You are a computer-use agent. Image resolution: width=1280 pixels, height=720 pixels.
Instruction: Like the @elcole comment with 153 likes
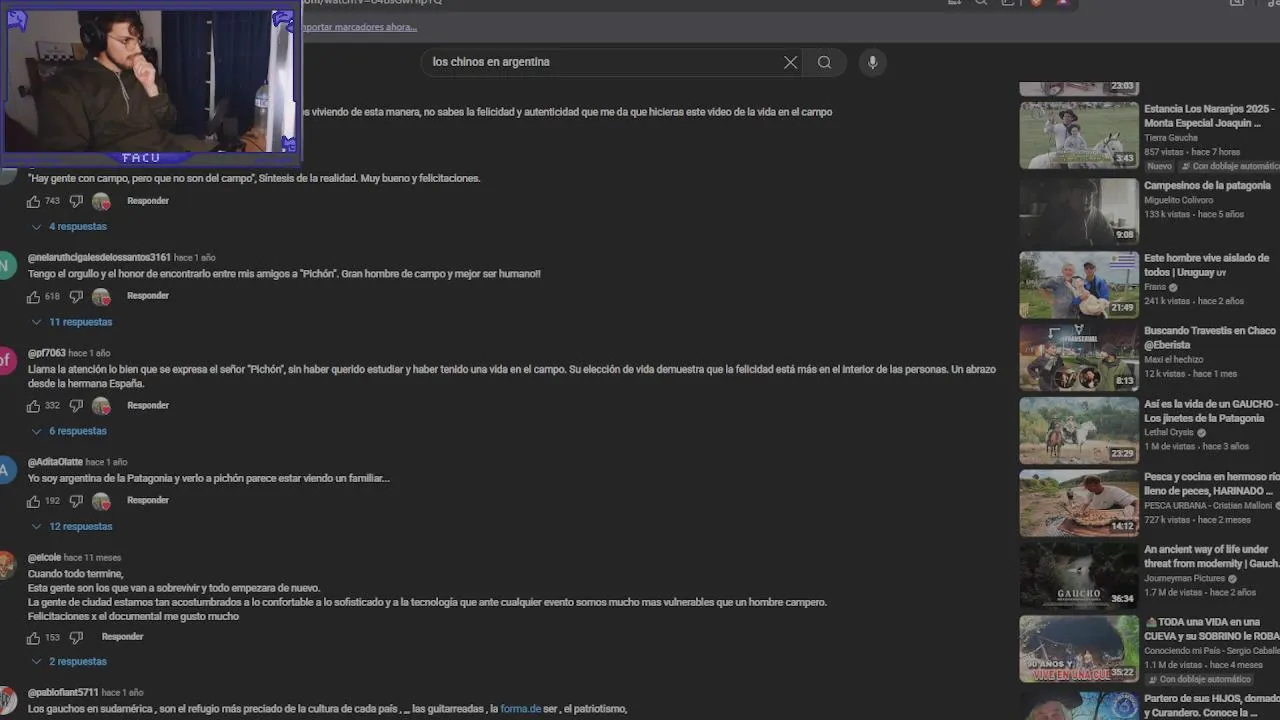[33, 637]
